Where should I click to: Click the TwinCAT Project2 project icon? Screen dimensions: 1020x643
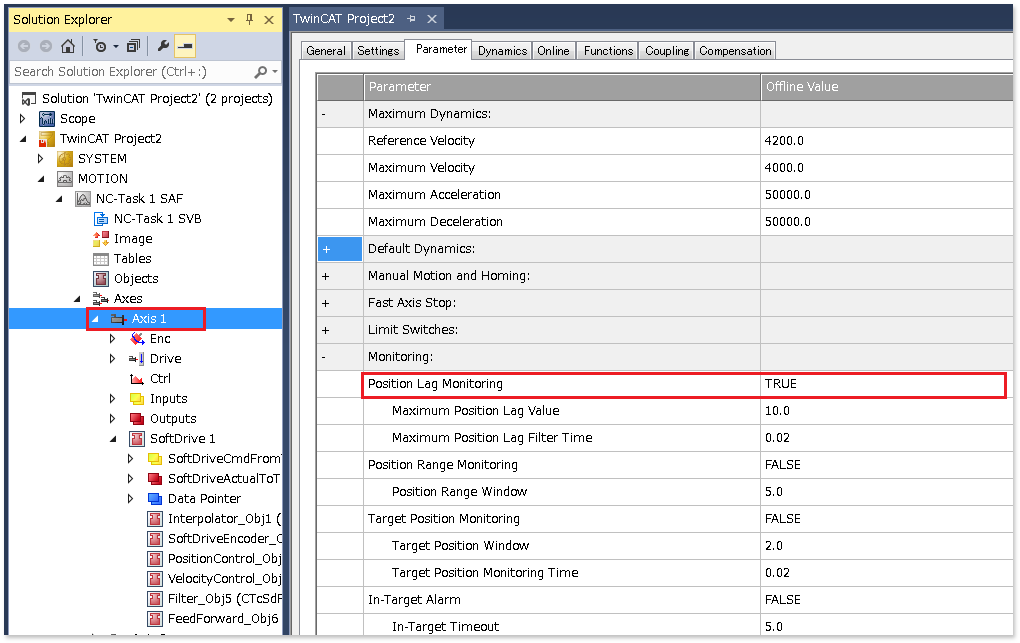47,139
